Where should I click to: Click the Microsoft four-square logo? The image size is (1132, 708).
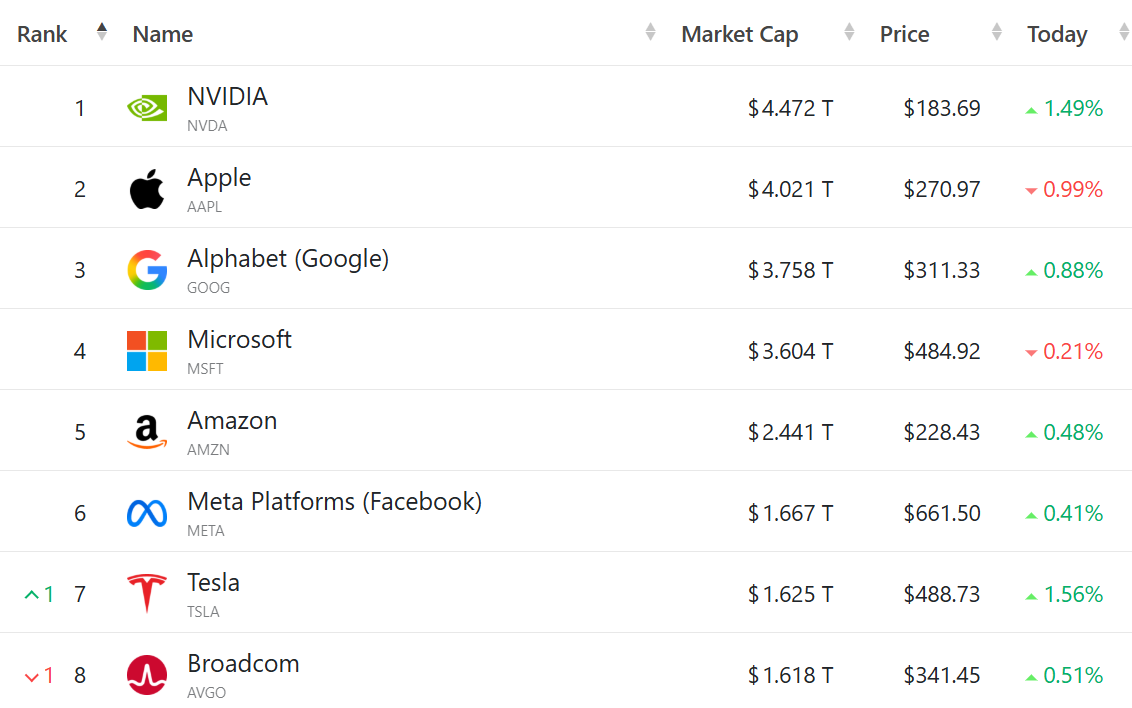147,351
